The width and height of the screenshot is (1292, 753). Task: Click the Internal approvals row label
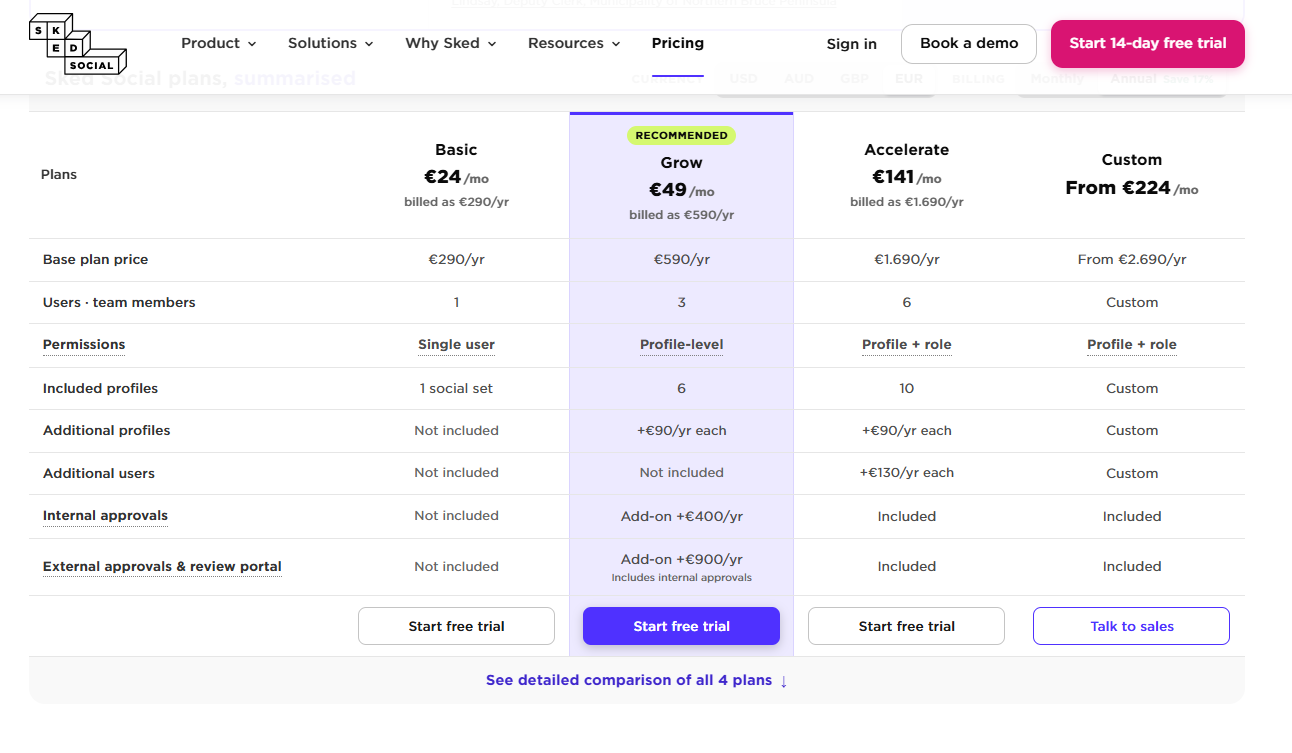105,516
